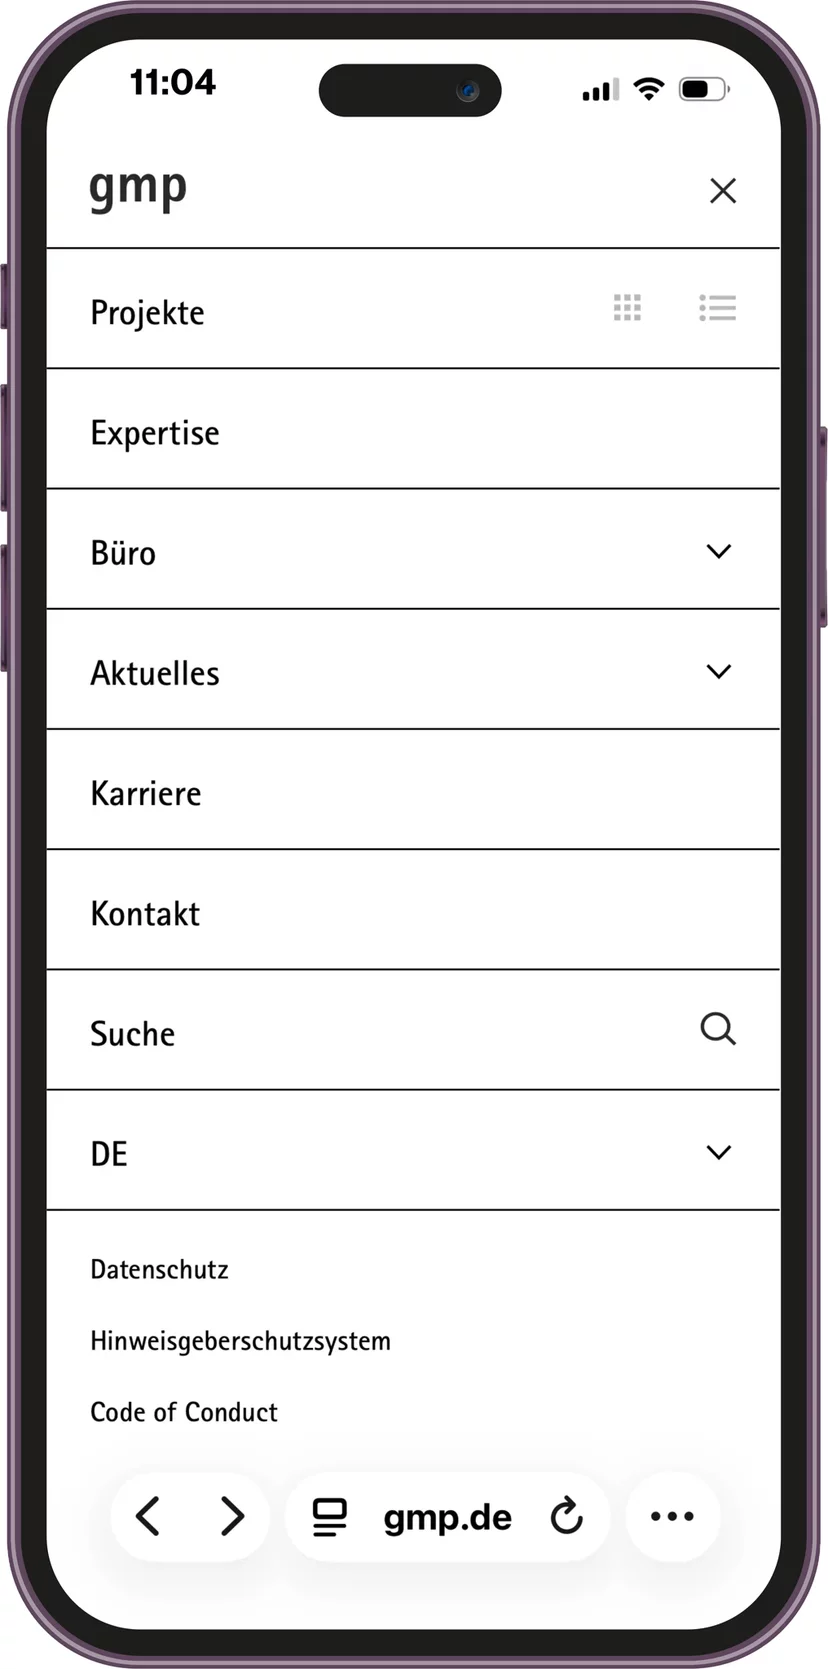Expand the Büro submenu chevron

point(719,551)
